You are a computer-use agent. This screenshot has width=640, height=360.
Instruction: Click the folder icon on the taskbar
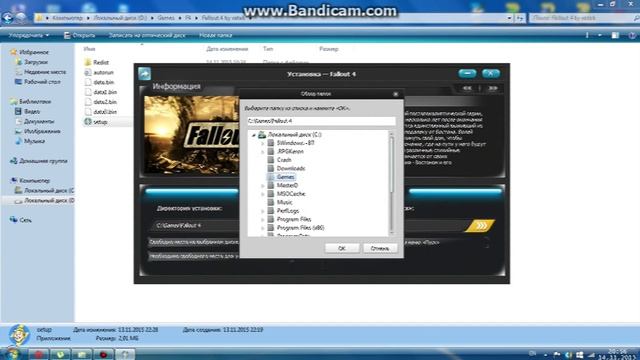click(x=82, y=355)
